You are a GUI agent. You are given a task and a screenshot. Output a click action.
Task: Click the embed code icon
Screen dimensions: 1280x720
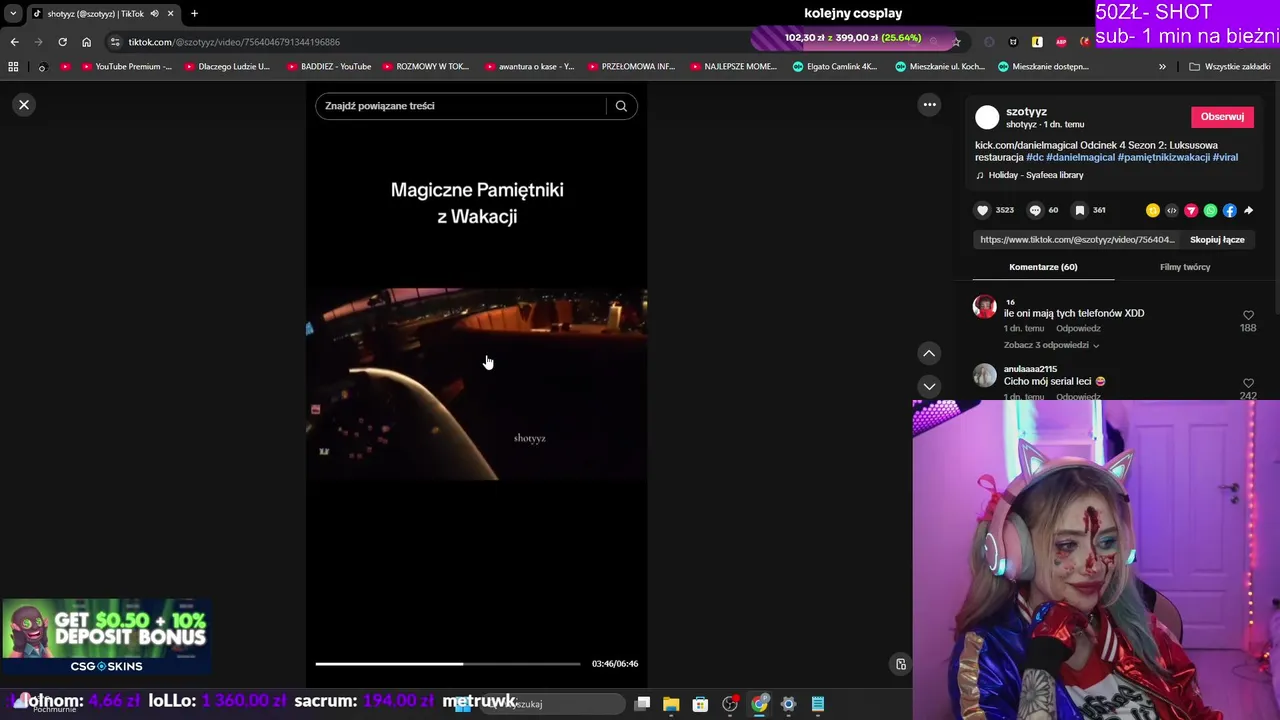point(1172,210)
